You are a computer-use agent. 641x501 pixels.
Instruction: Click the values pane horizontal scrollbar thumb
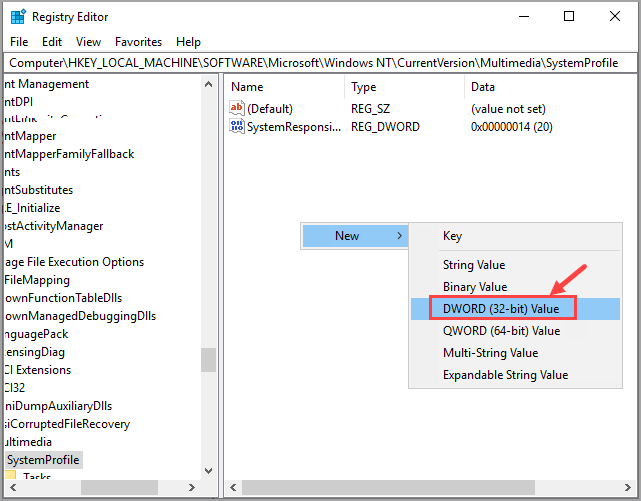click(x=388, y=488)
